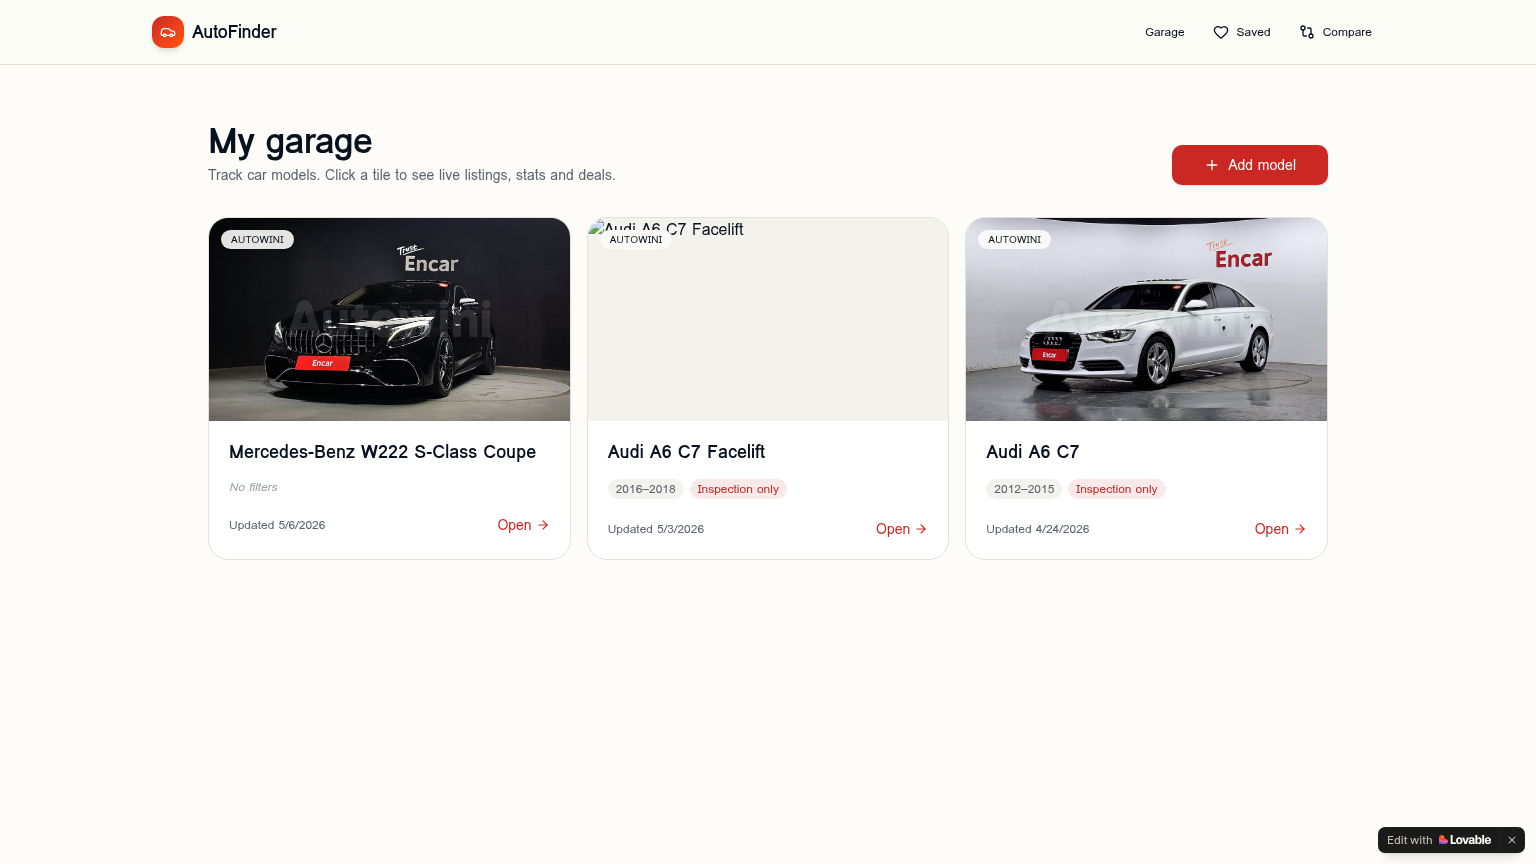Click the Updated 5/6/2026 text
Viewport: 1536px width, 864px height.
click(x=277, y=525)
